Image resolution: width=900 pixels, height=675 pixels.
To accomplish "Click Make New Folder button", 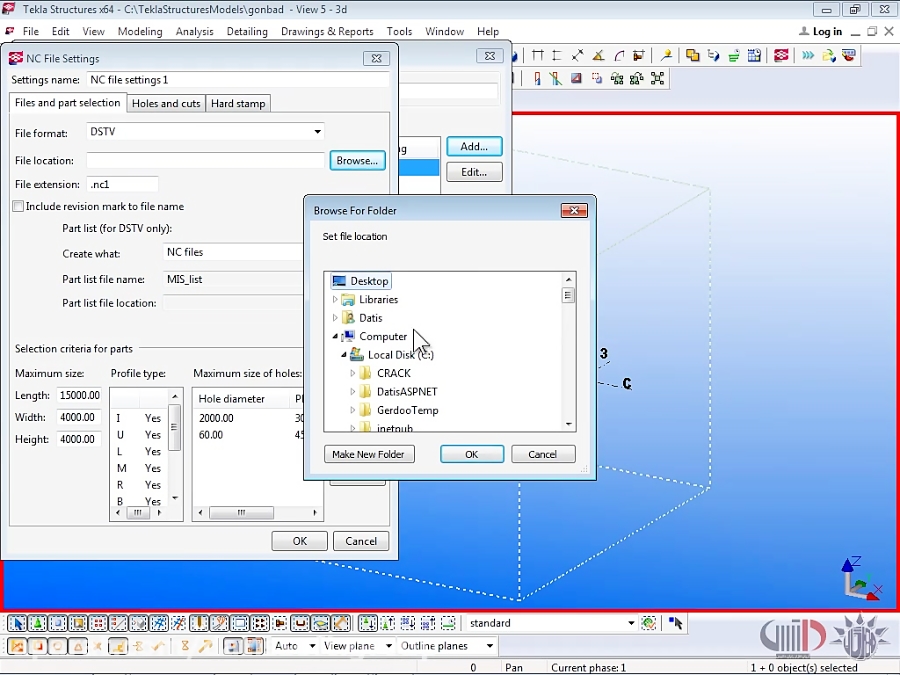I will (x=368, y=454).
